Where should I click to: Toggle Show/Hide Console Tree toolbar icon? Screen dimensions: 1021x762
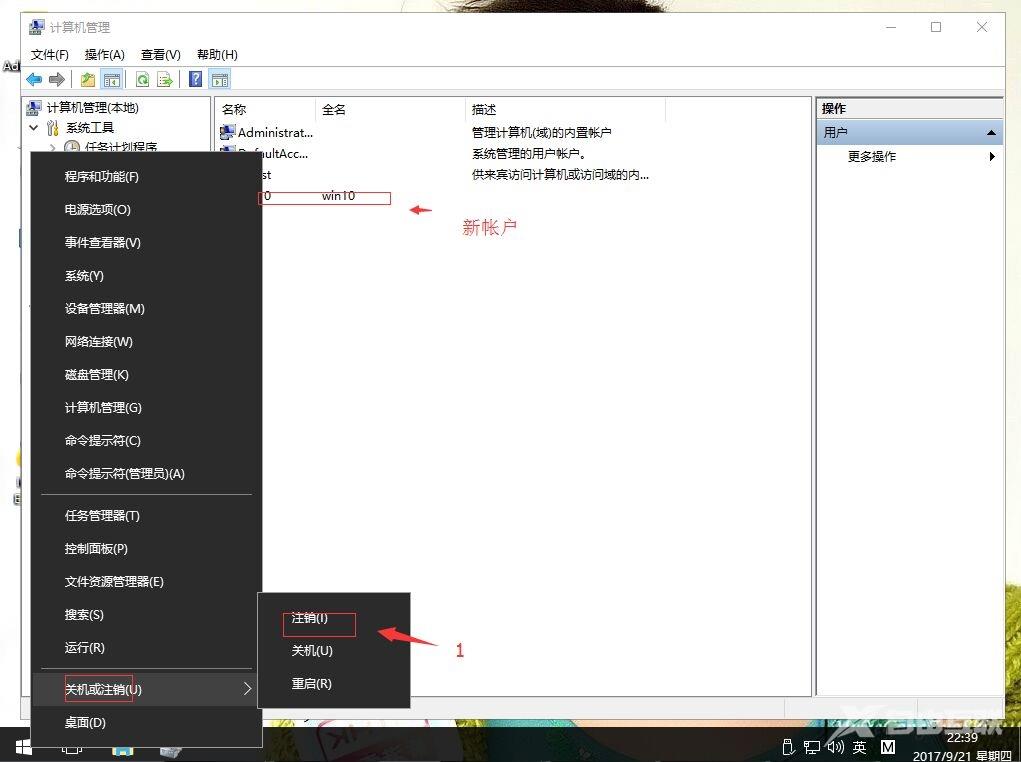[x=112, y=80]
